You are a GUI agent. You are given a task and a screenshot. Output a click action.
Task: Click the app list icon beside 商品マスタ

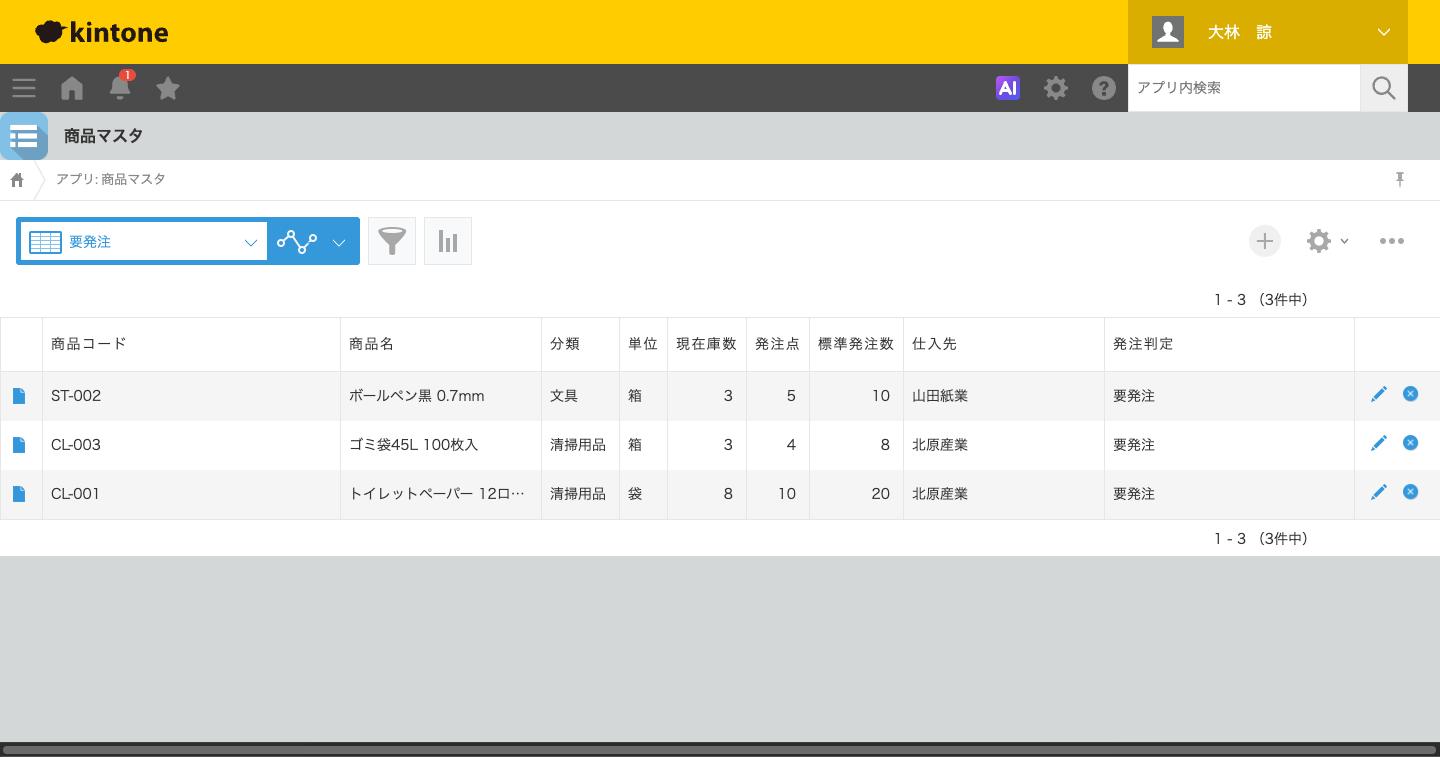[x=24, y=136]
